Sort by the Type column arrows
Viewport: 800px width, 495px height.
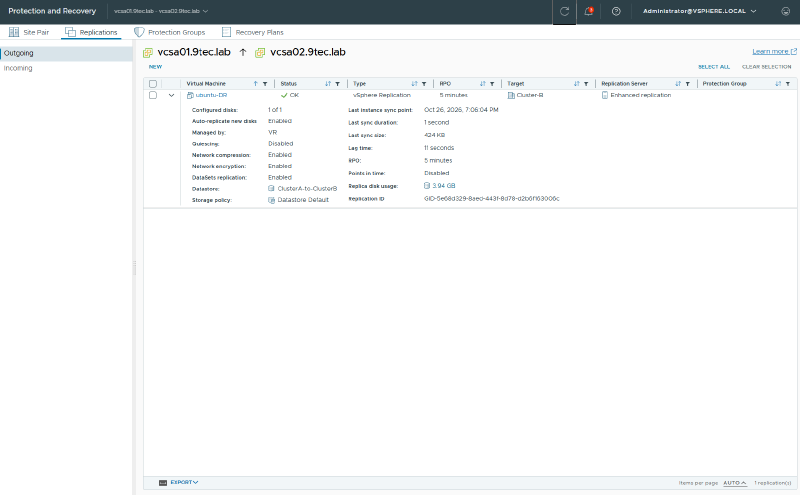point(414,84)
